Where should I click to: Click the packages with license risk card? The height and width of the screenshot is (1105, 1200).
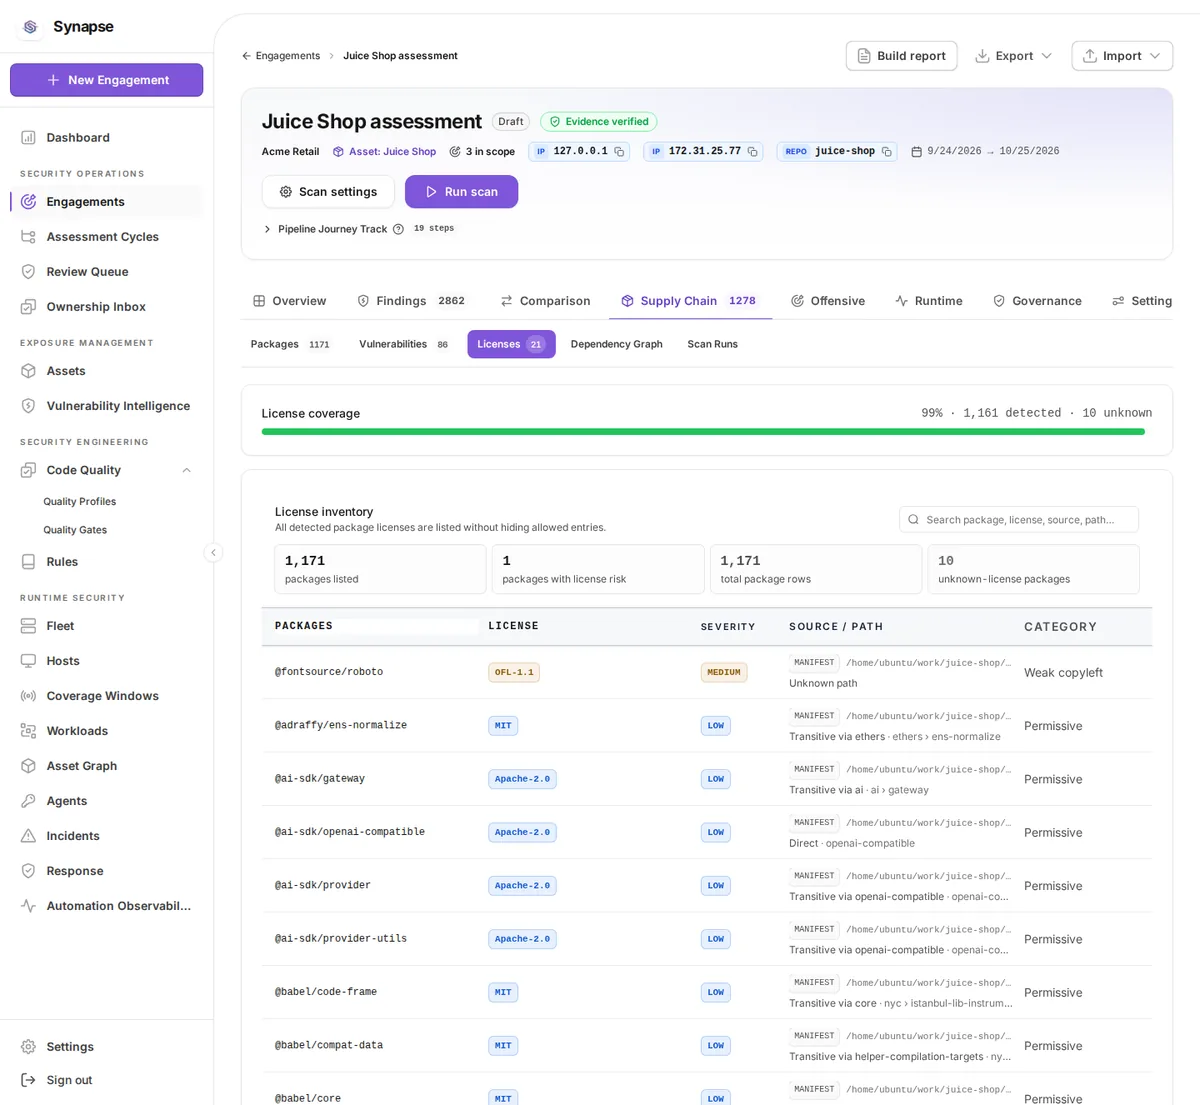[x=598, y=569]
